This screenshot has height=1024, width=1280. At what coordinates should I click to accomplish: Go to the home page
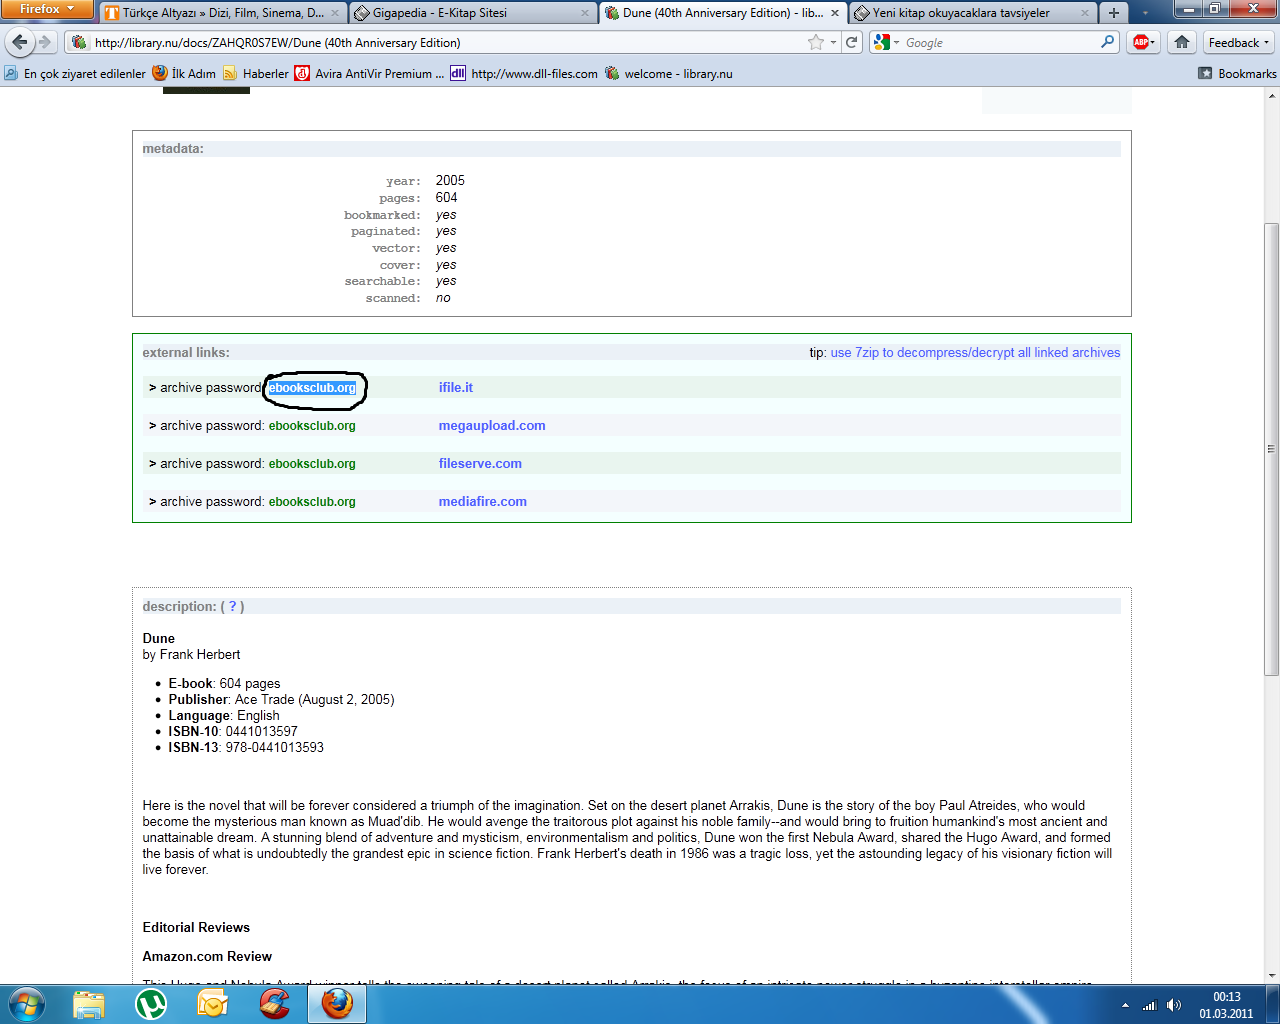(1182, 42)
